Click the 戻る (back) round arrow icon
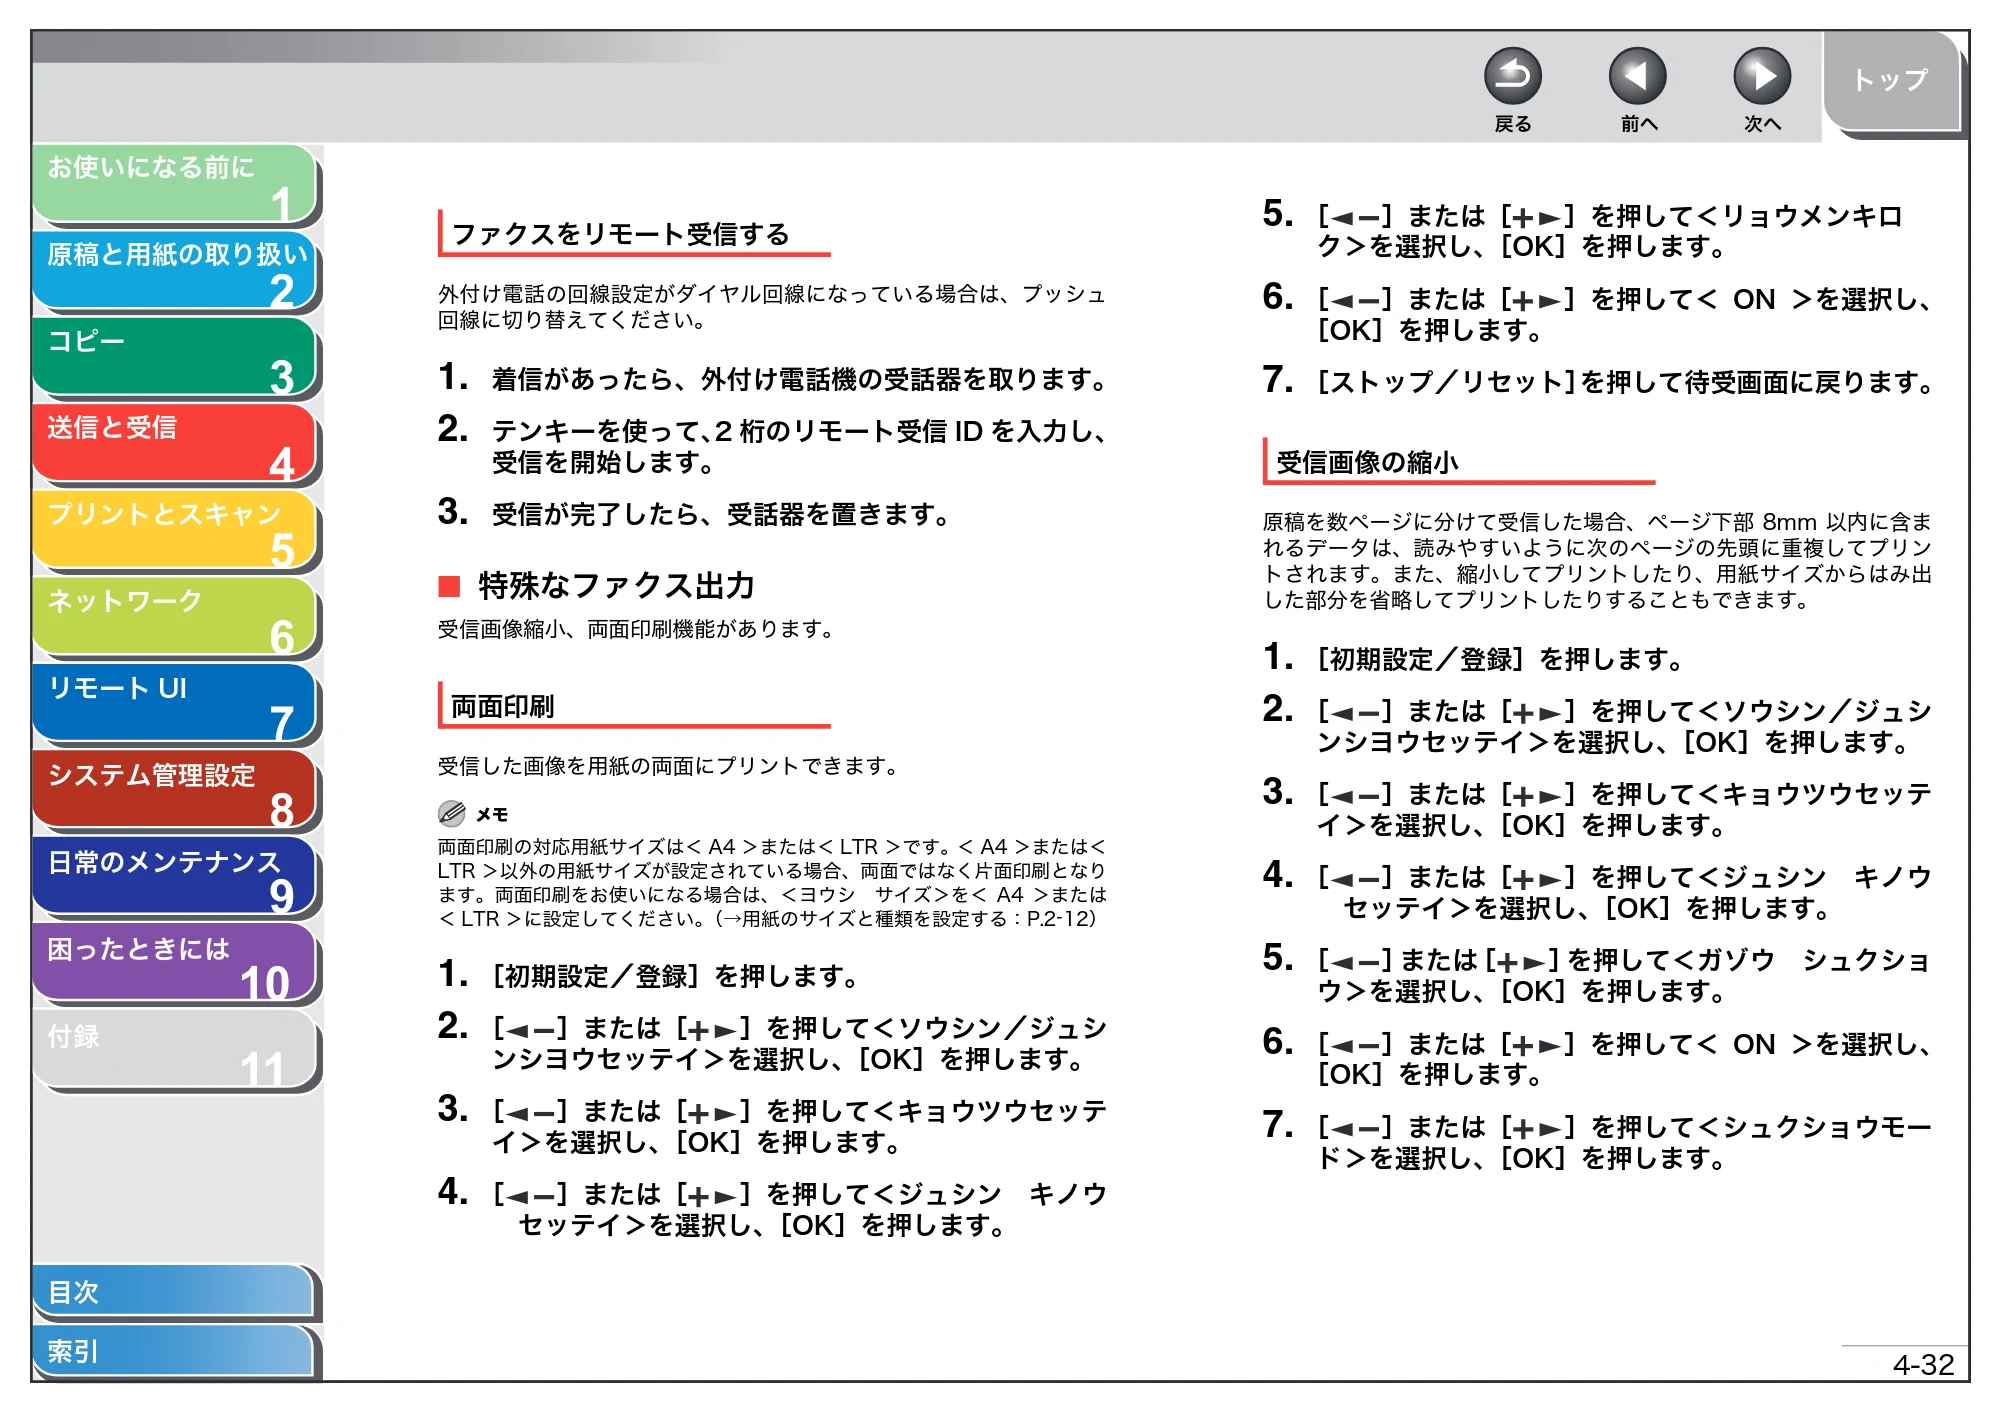The image size is (2000, 1414). pos(1512,76)
